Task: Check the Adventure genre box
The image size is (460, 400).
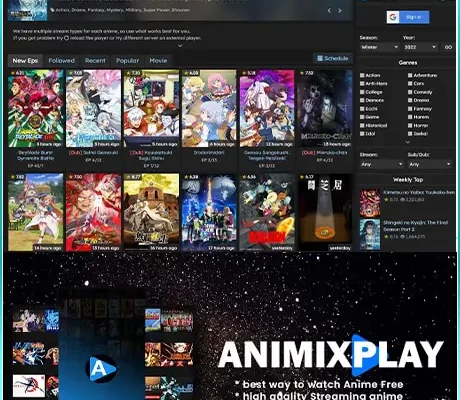Action: (x=410, y=75)
